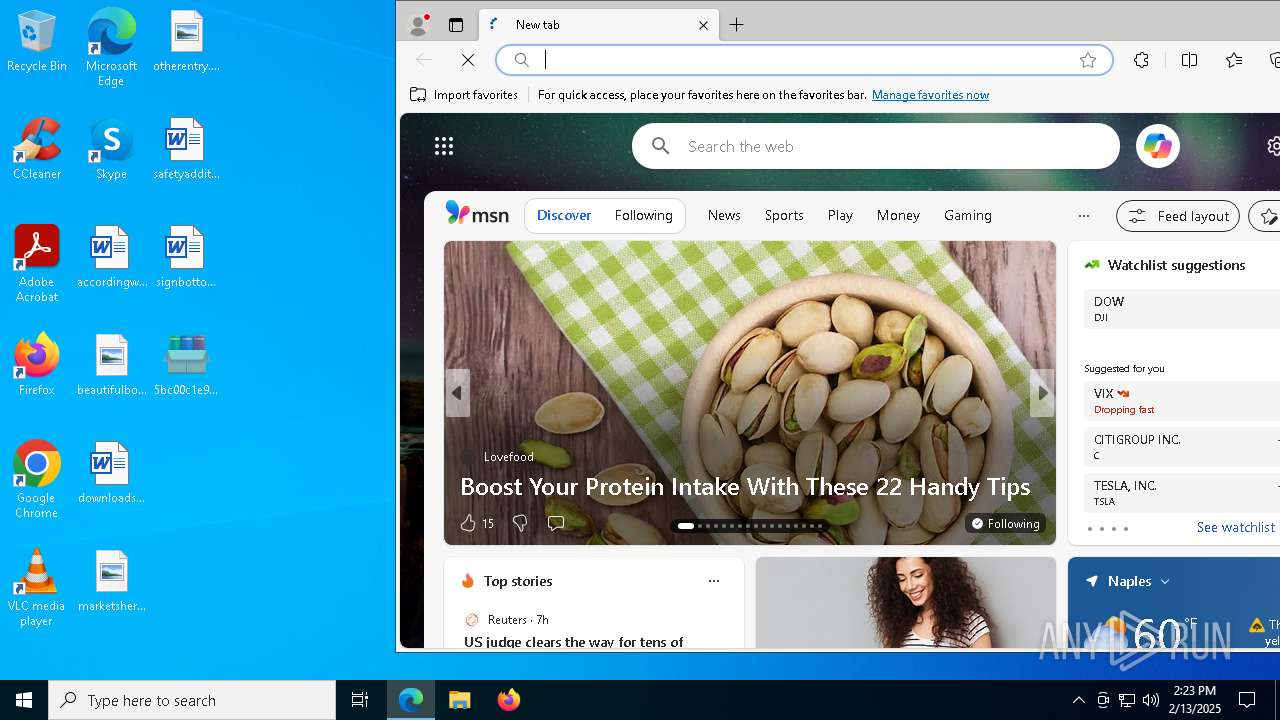Screen dimensions: 1280x720
Task: Select the otherentry image file
Action: [186, 42]
